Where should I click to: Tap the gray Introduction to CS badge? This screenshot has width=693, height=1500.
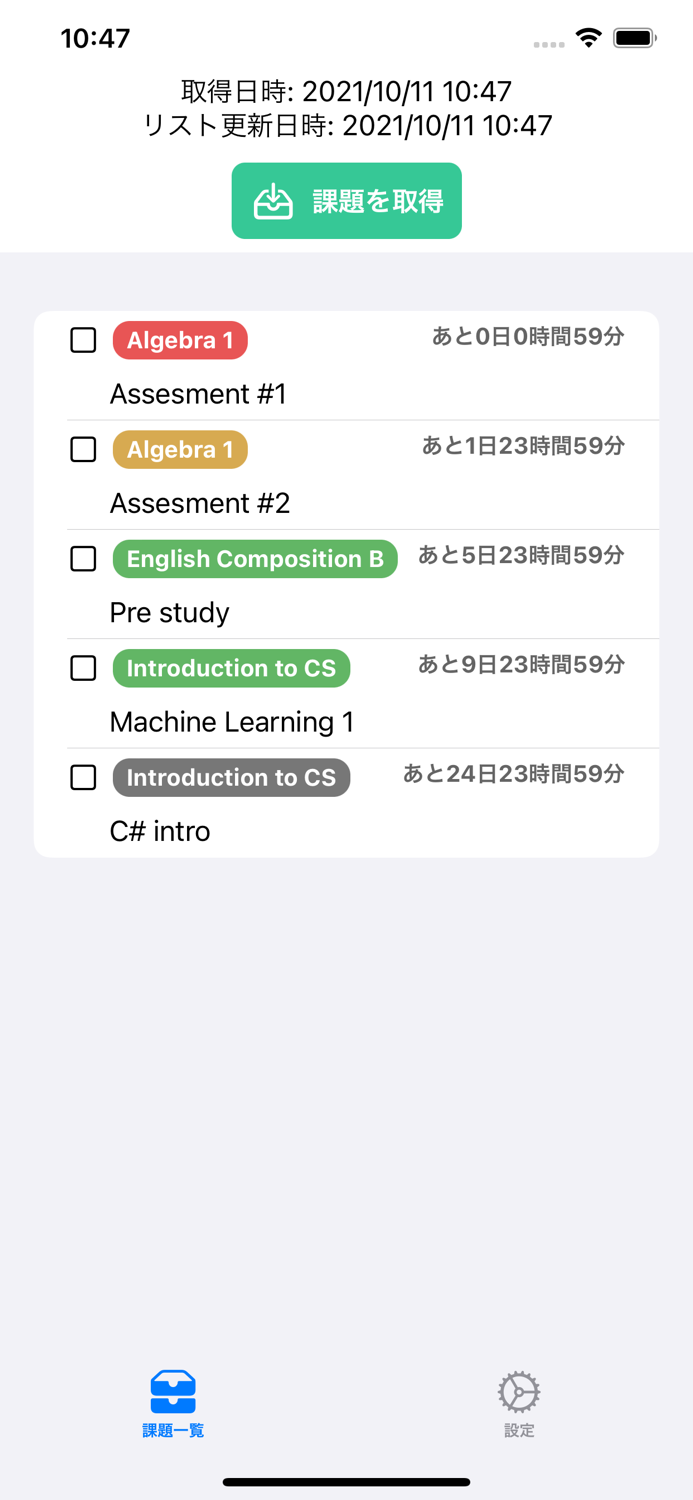(231, 777)
